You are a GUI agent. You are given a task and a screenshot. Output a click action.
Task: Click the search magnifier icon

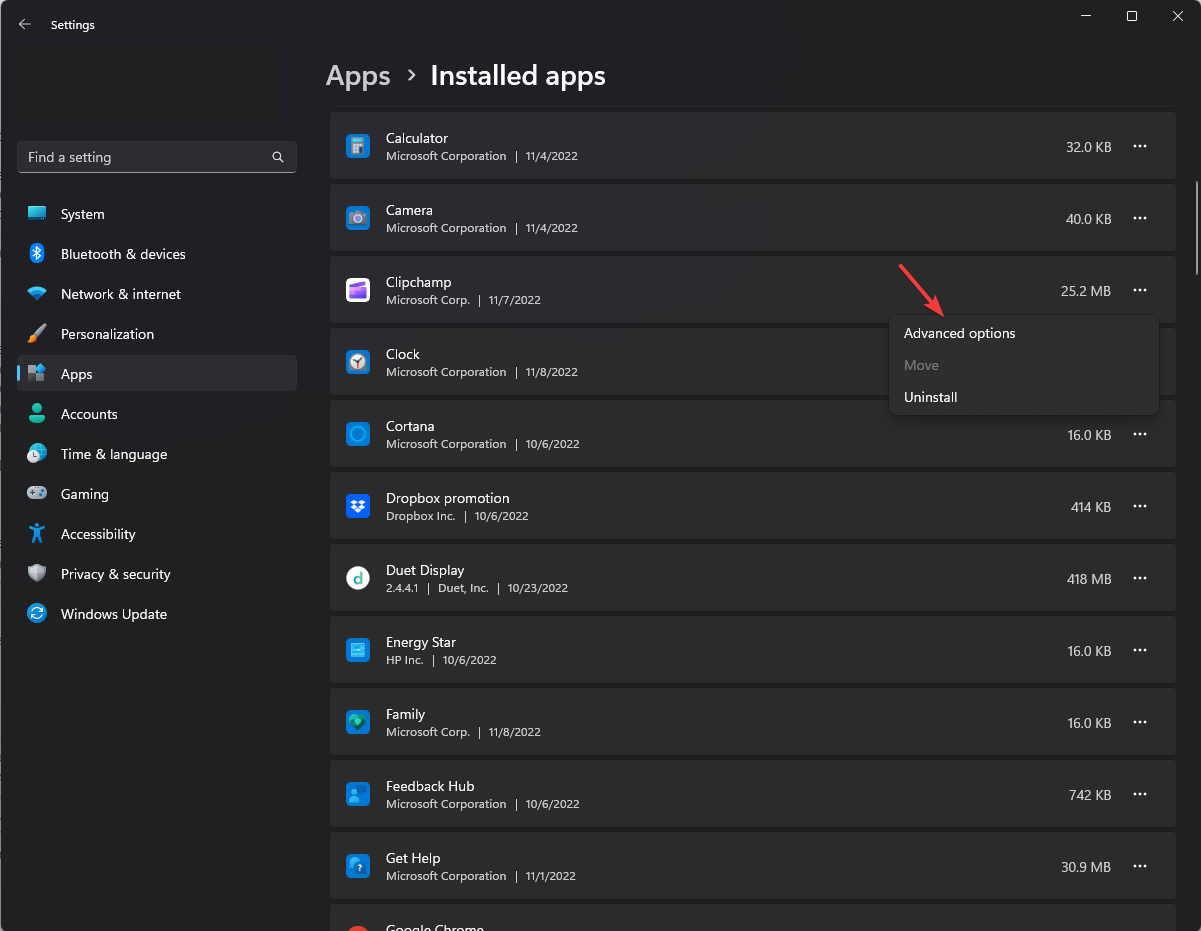coord(278,157)
